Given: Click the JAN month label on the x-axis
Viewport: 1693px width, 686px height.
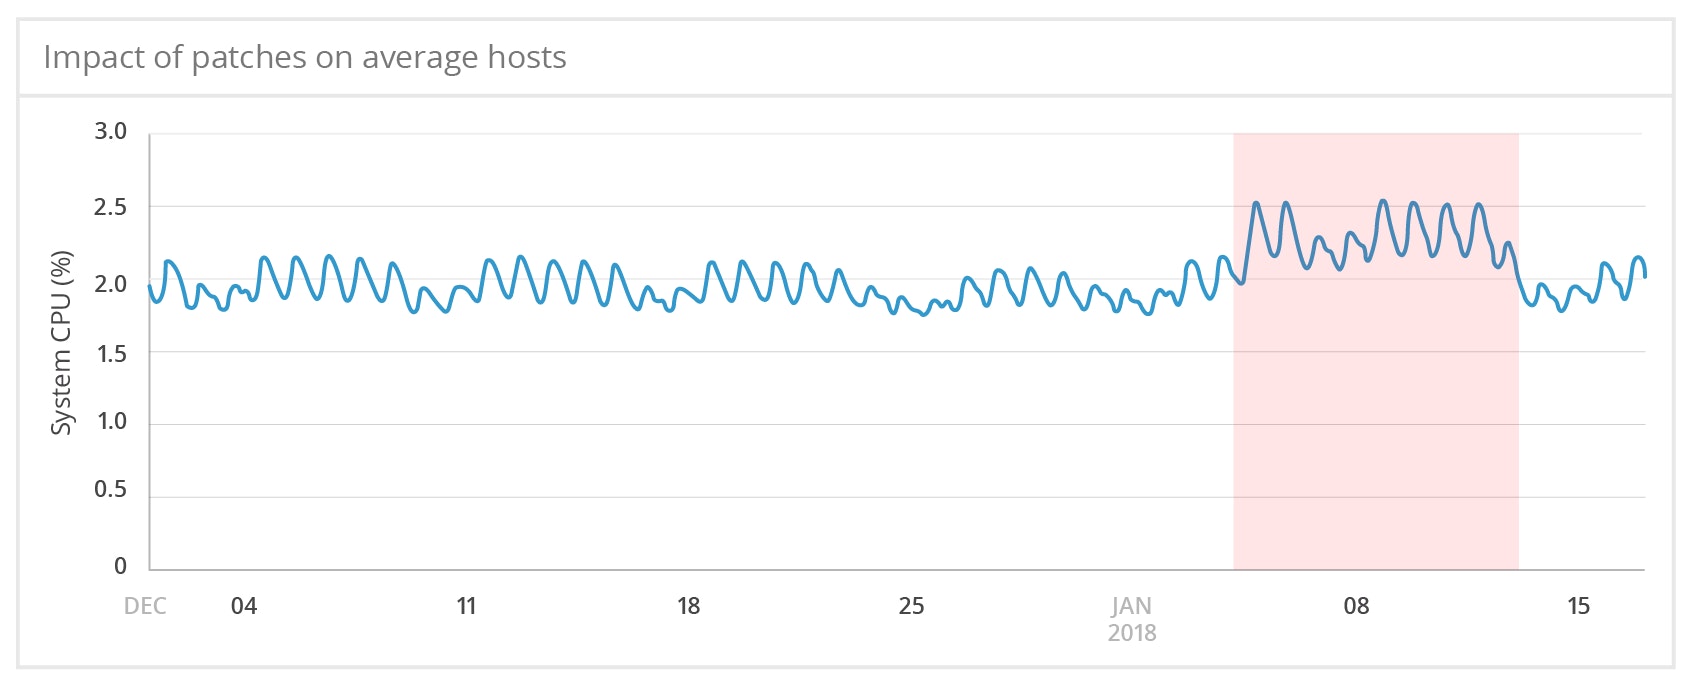Looking at the screenshot, I should (x=1132, y=606).
